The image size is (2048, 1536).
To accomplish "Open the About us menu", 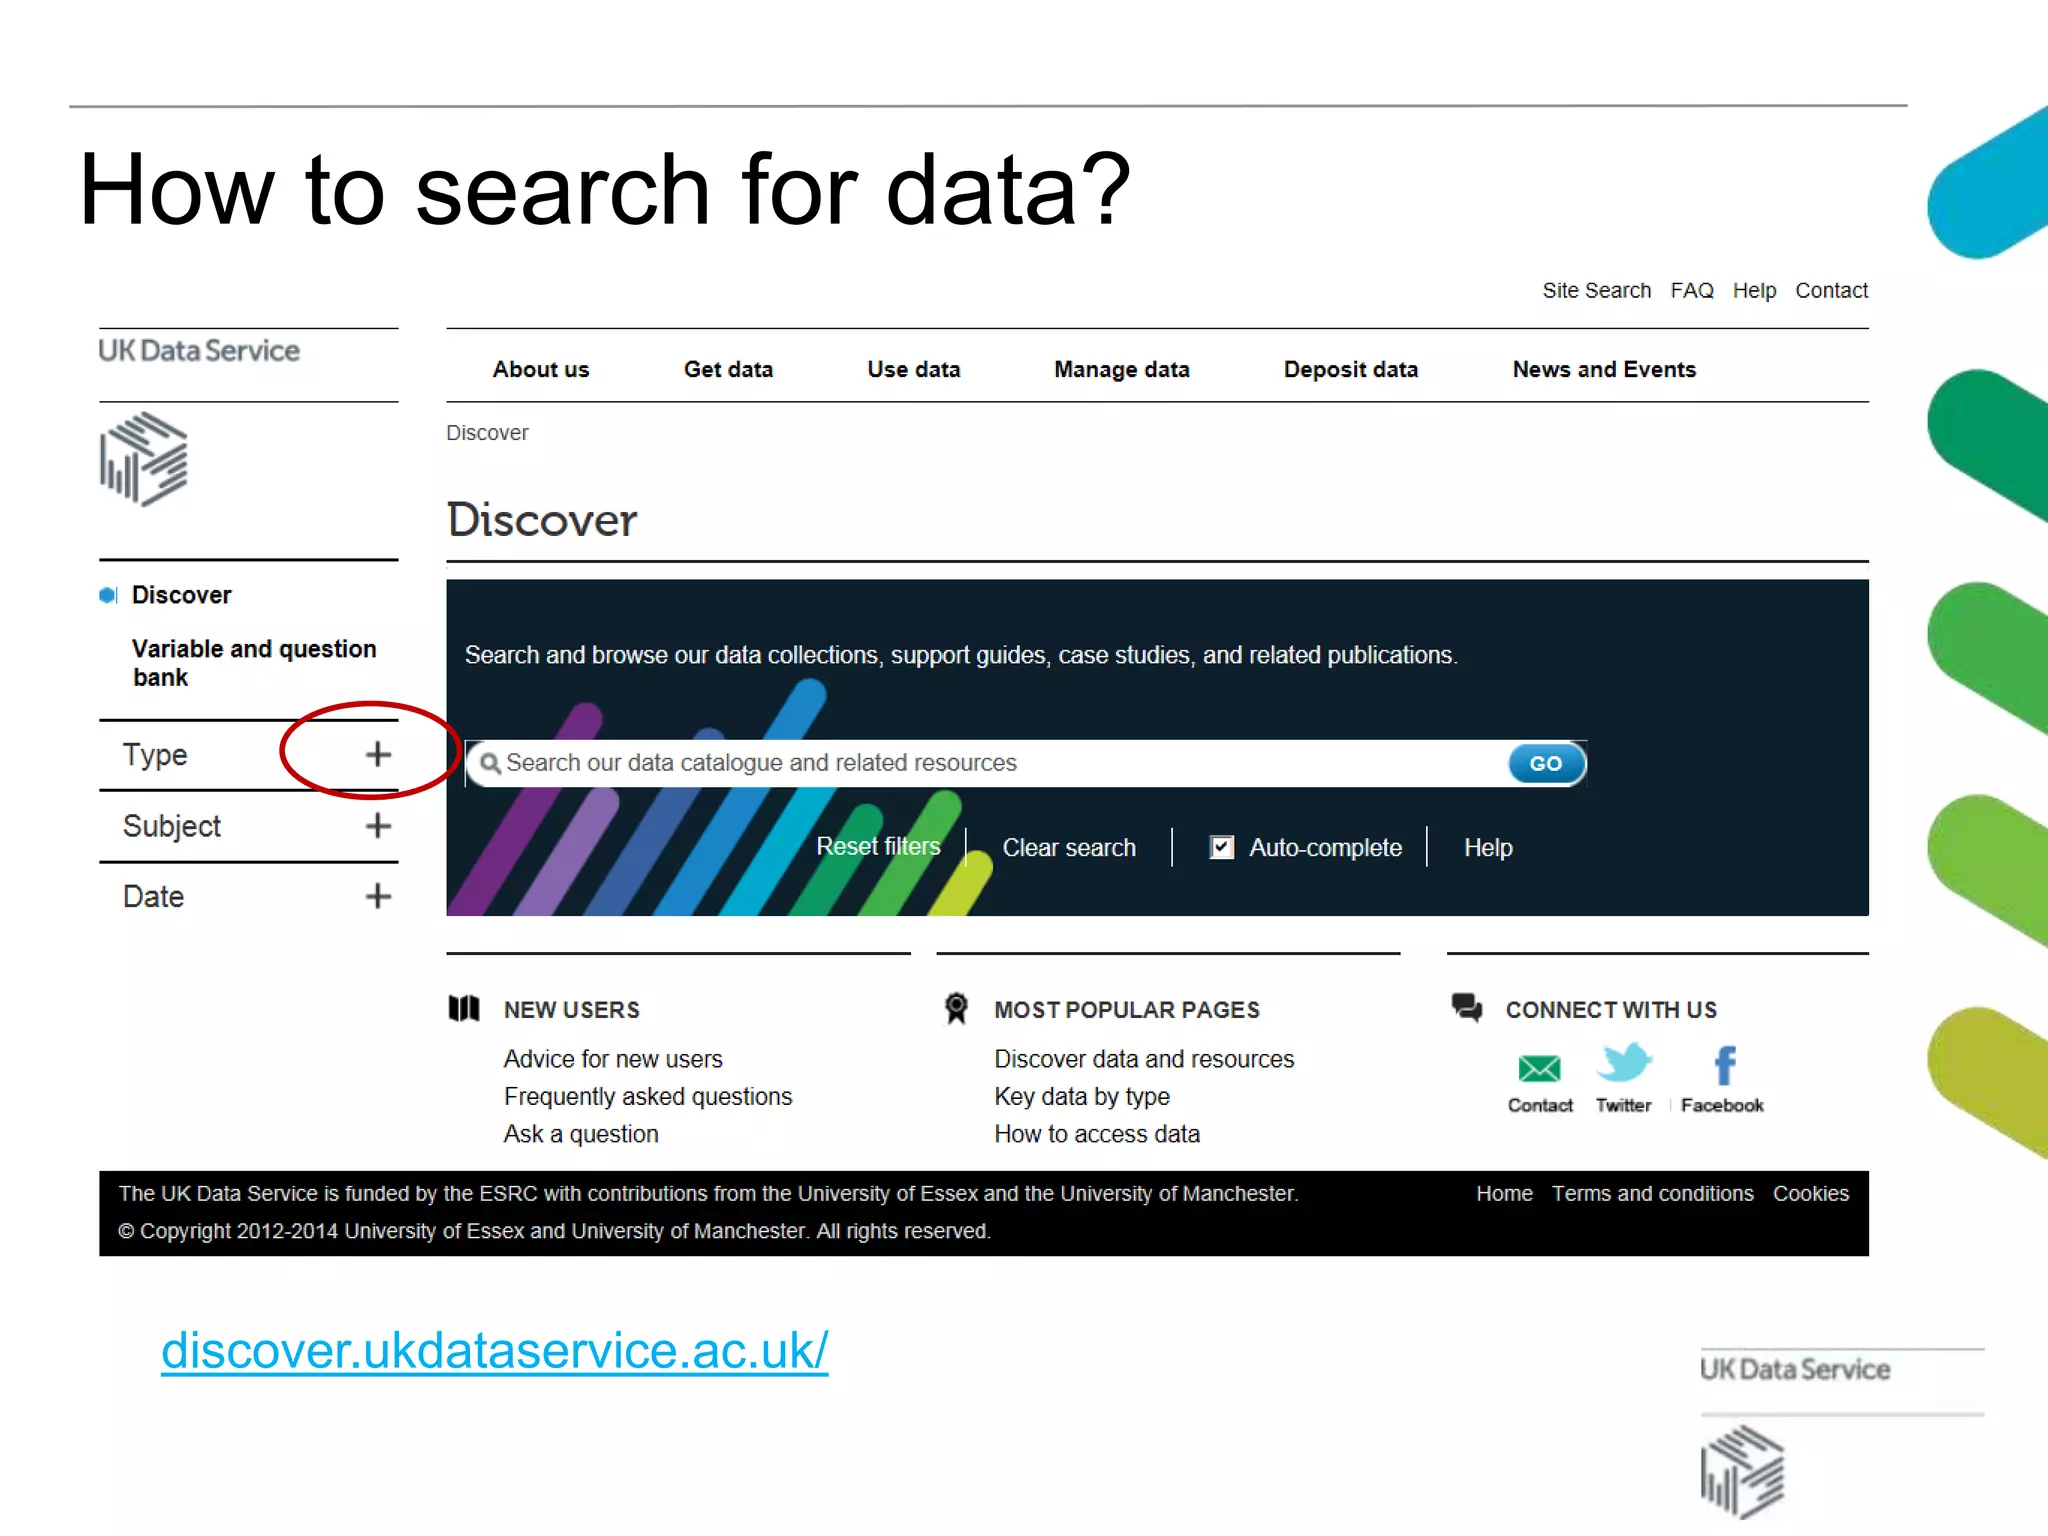I will (x=541, y=370).
